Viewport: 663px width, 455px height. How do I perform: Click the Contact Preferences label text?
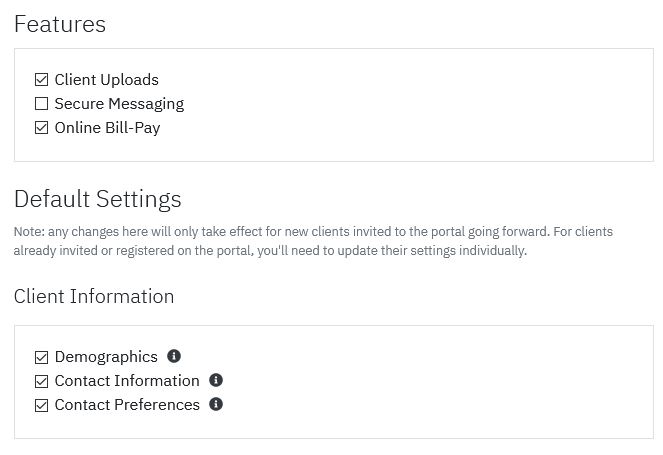(x=127, y=405)
